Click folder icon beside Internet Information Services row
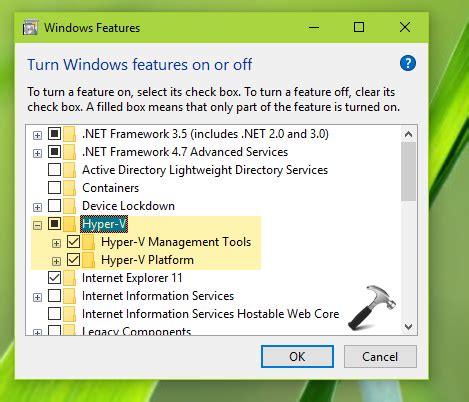This screenshot has width=469, height=402. pyautogui.click(x=70, y=296)
